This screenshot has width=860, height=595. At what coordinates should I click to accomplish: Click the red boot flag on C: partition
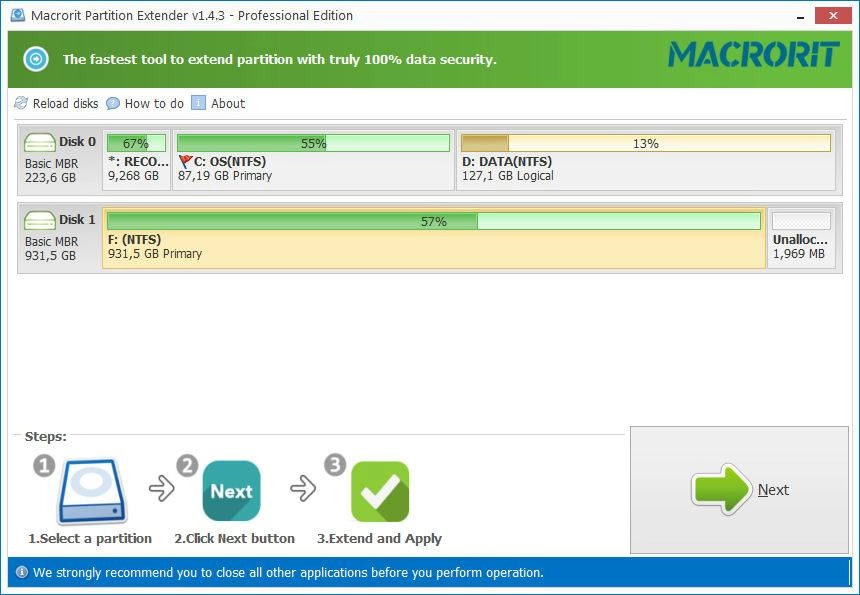pyautogui.click(x=185, y=161)
